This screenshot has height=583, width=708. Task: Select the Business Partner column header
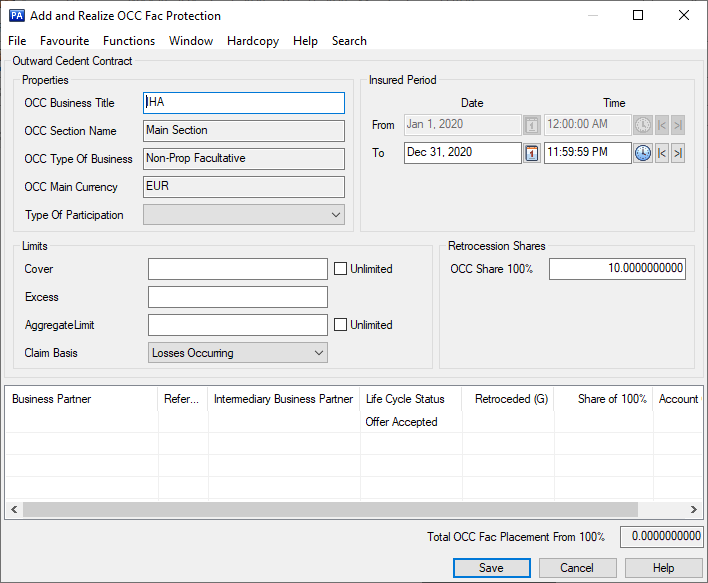pos(52,399)
